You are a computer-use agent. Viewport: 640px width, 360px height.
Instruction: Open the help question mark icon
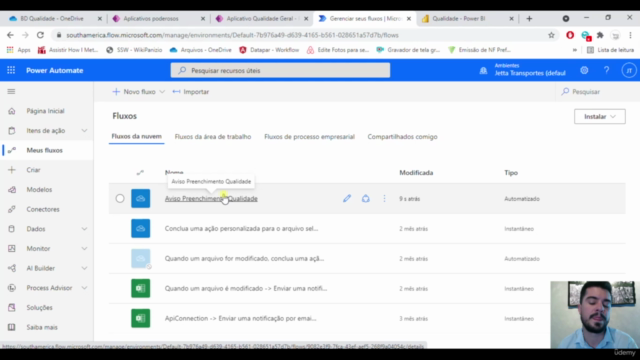[x=607, y=70]
